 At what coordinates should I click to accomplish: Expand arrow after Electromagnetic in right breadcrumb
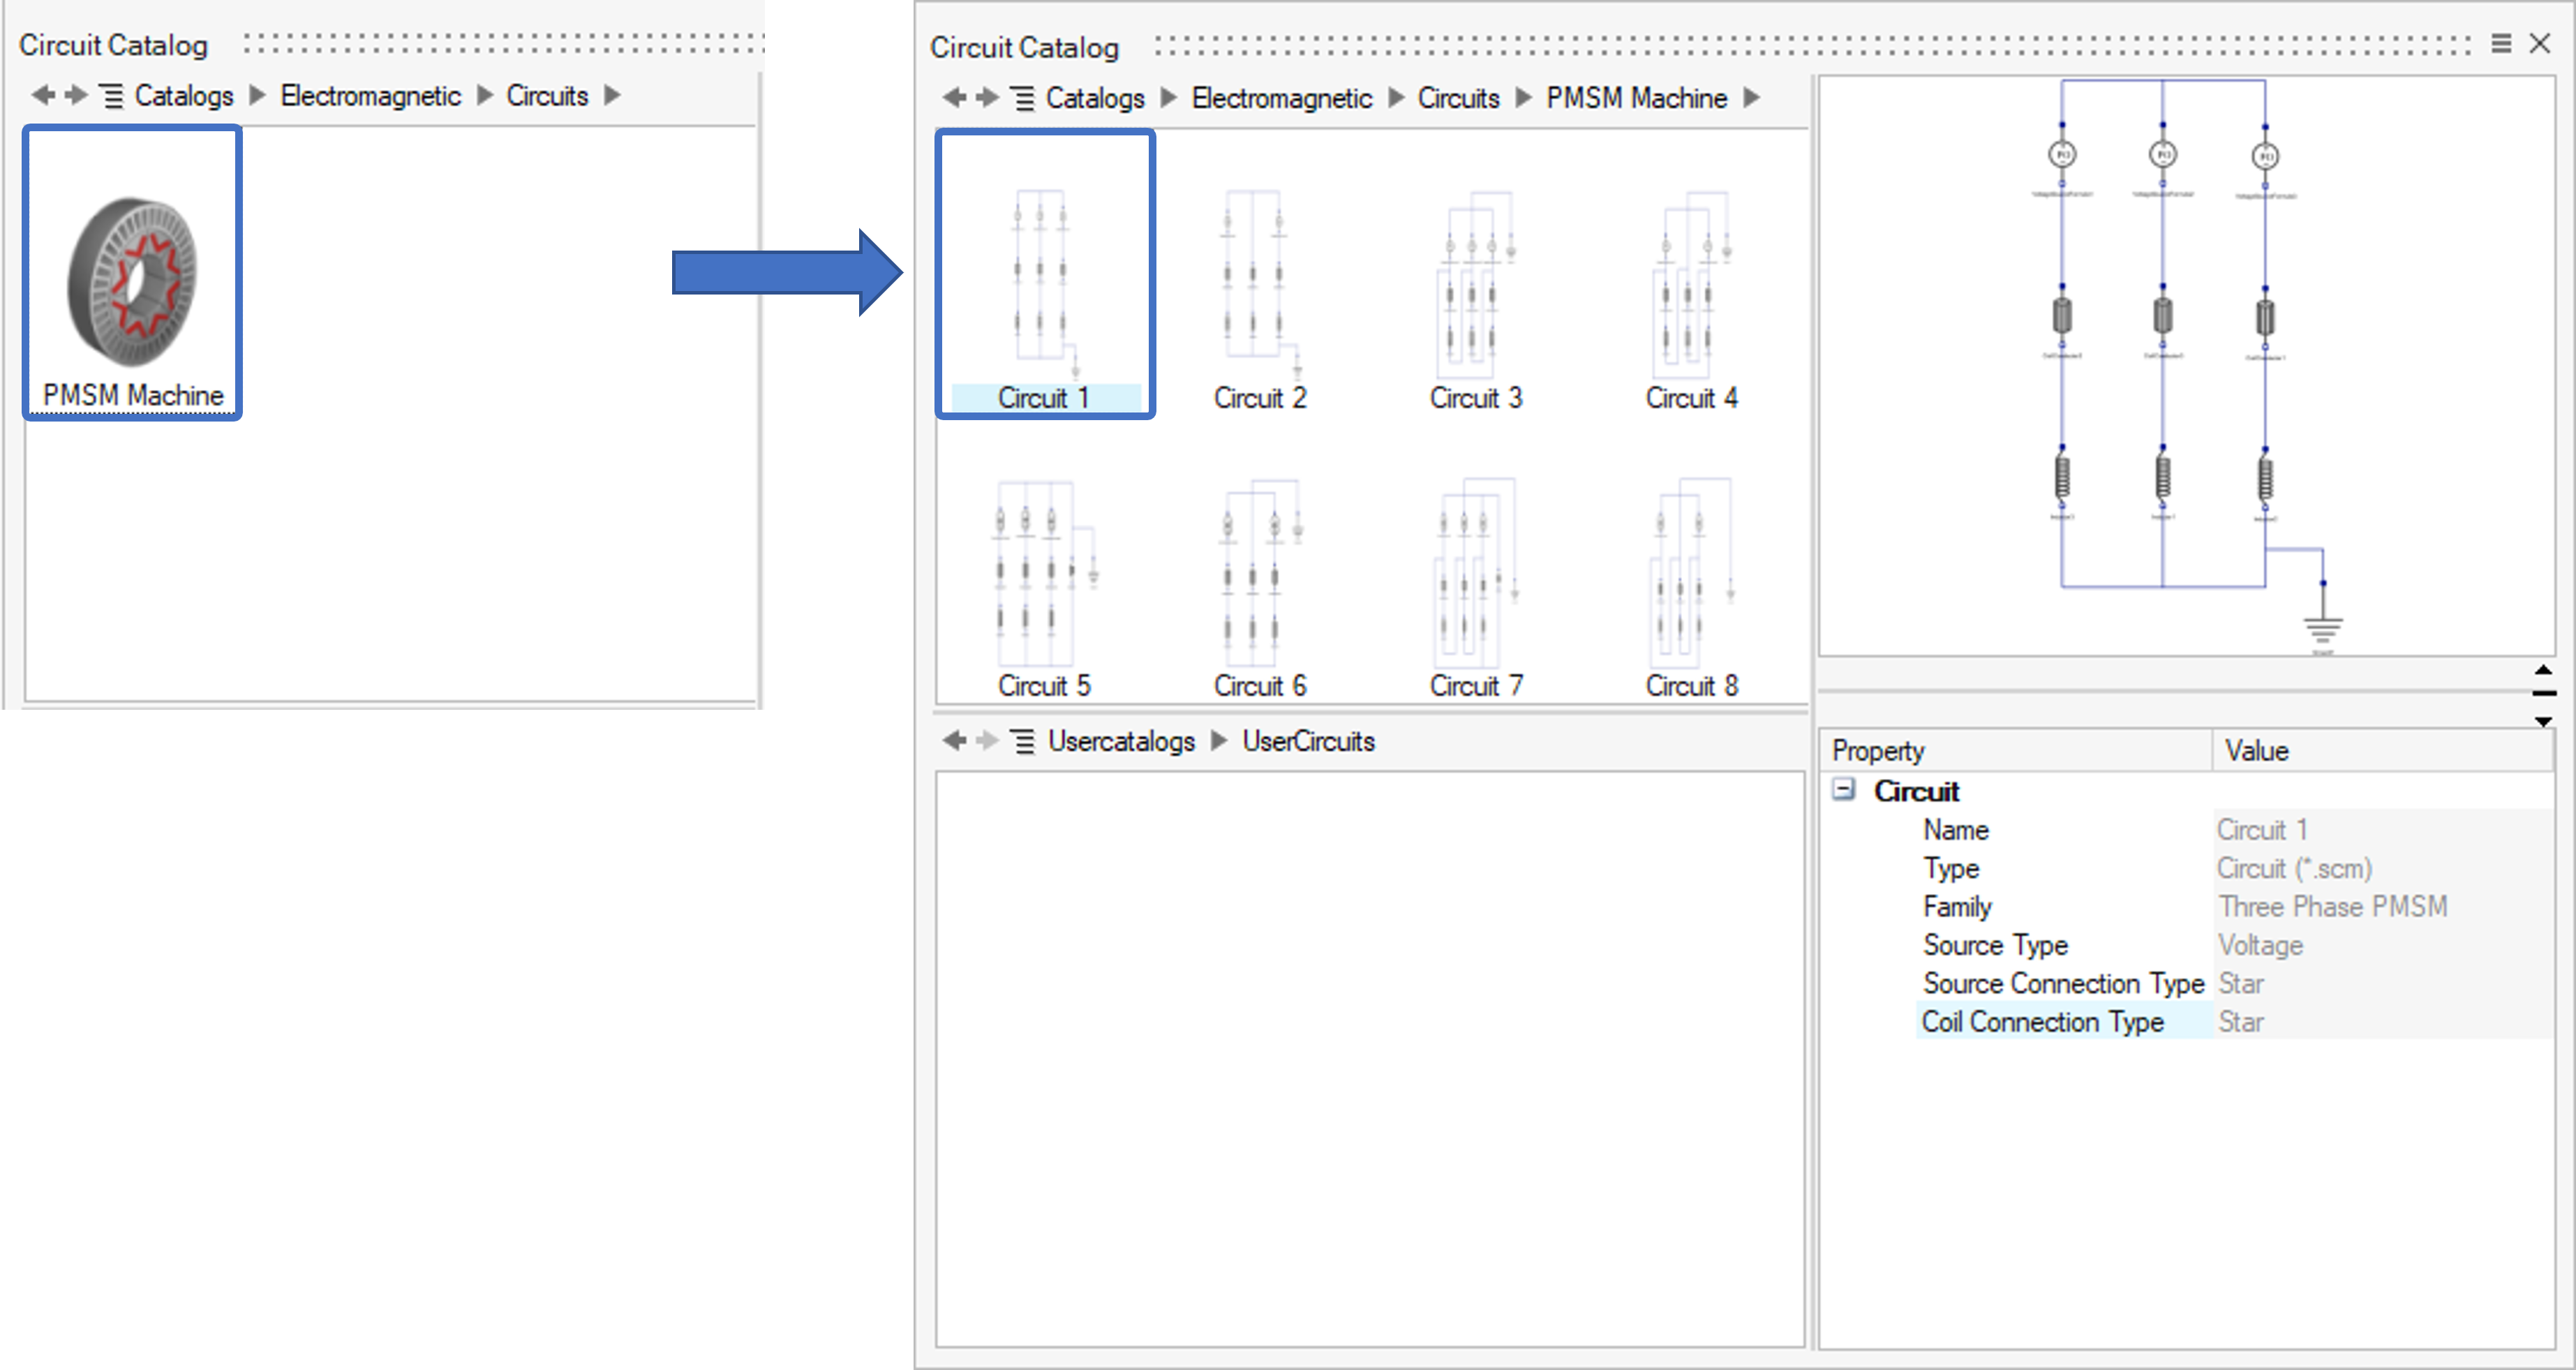[x=1397, y=98]
